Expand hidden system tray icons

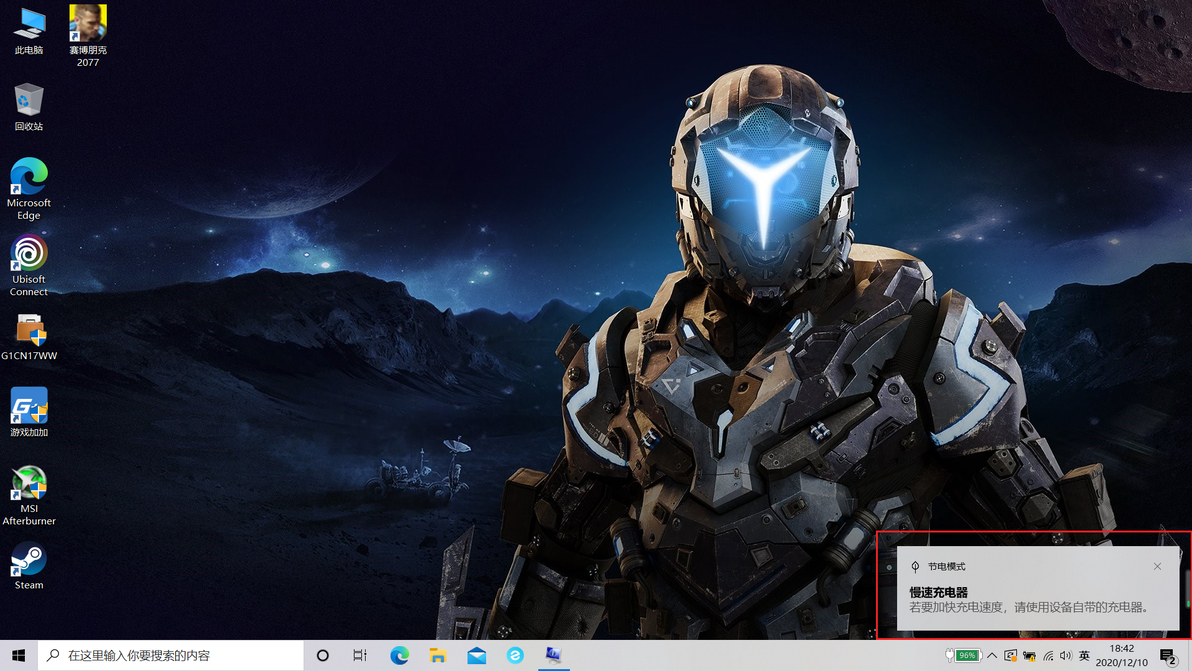coord(992,655)
